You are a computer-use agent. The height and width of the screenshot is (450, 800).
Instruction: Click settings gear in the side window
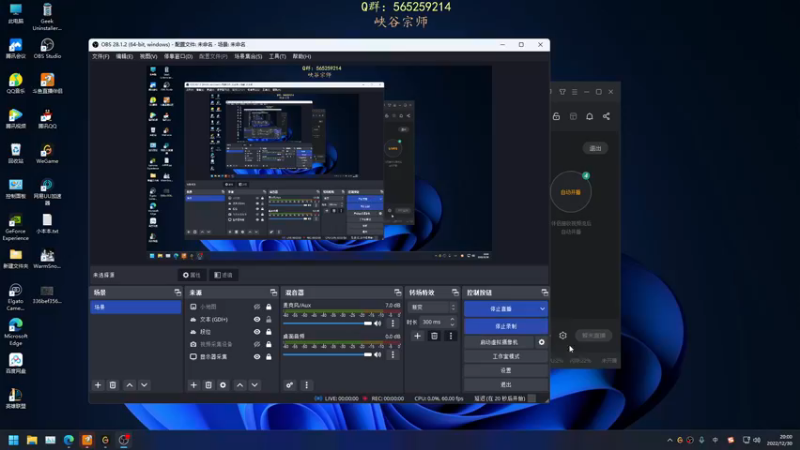[x=563, y=335]
